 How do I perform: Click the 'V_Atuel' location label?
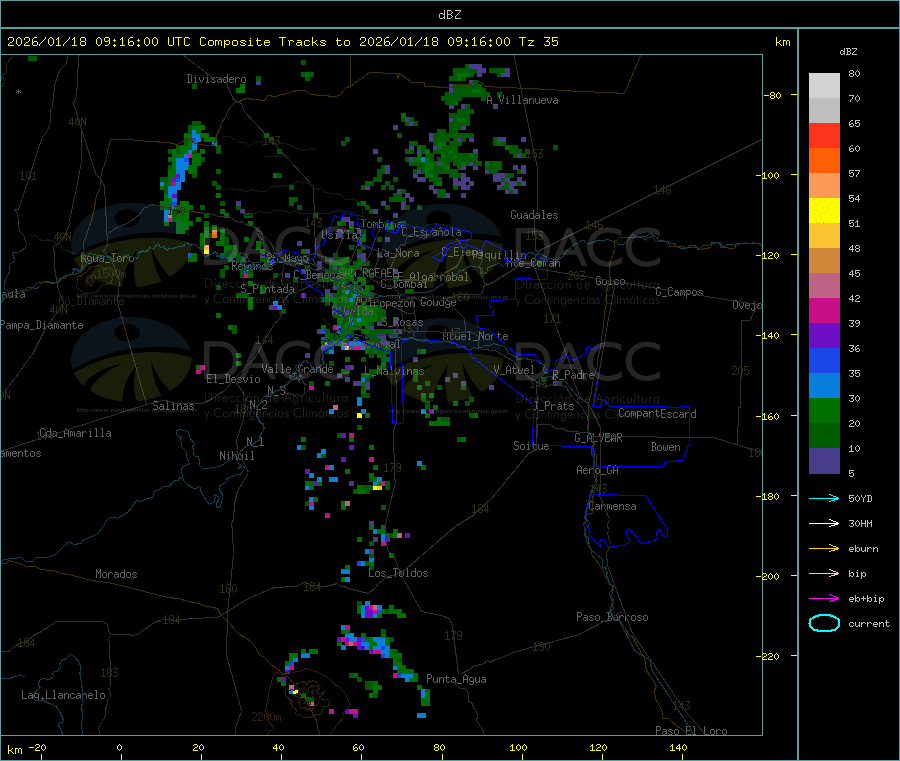(514, 370)
